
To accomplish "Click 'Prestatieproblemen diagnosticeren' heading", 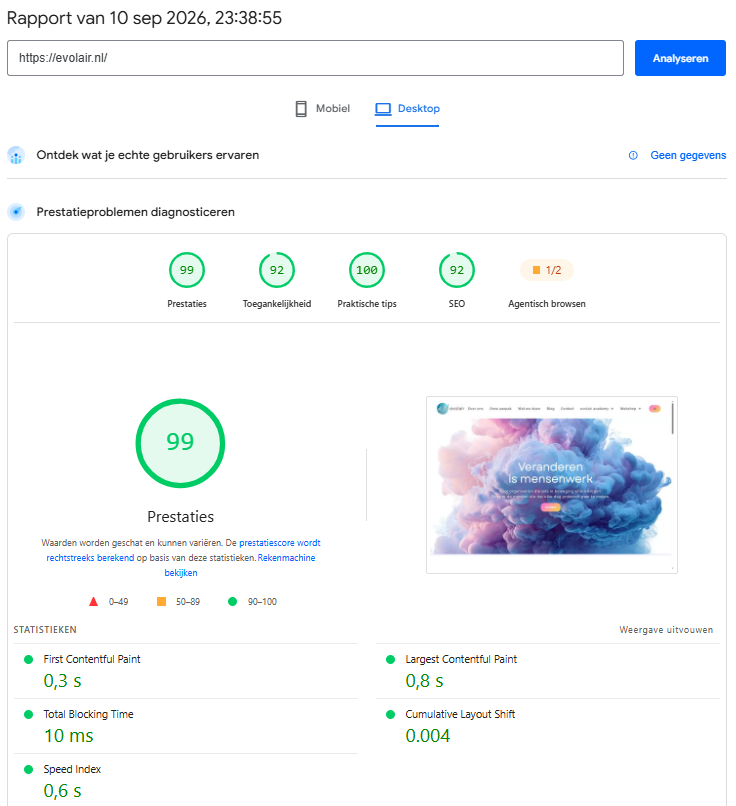I will point(135,212).
